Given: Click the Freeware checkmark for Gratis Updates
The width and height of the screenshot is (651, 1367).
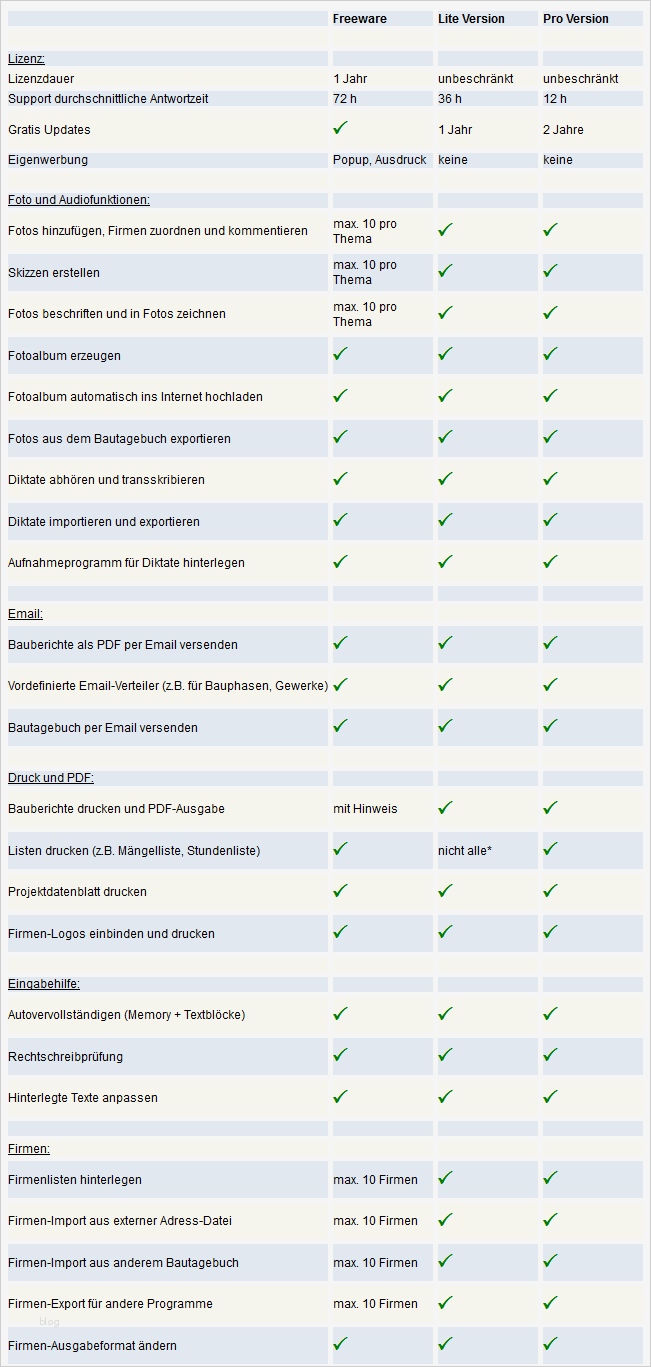Looking at the screenshot, I should [x=341, y=128].
